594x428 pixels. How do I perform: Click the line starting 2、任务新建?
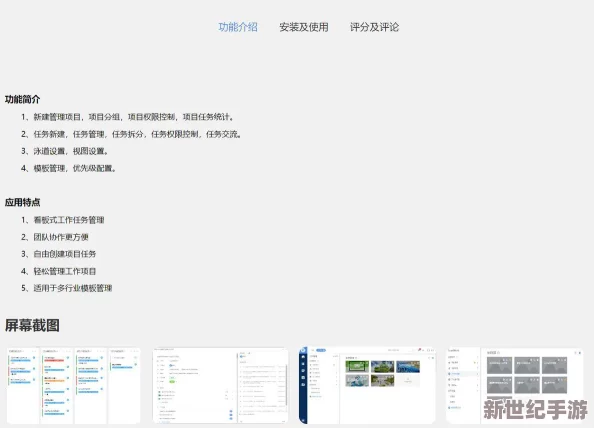(x=132, y=134)
